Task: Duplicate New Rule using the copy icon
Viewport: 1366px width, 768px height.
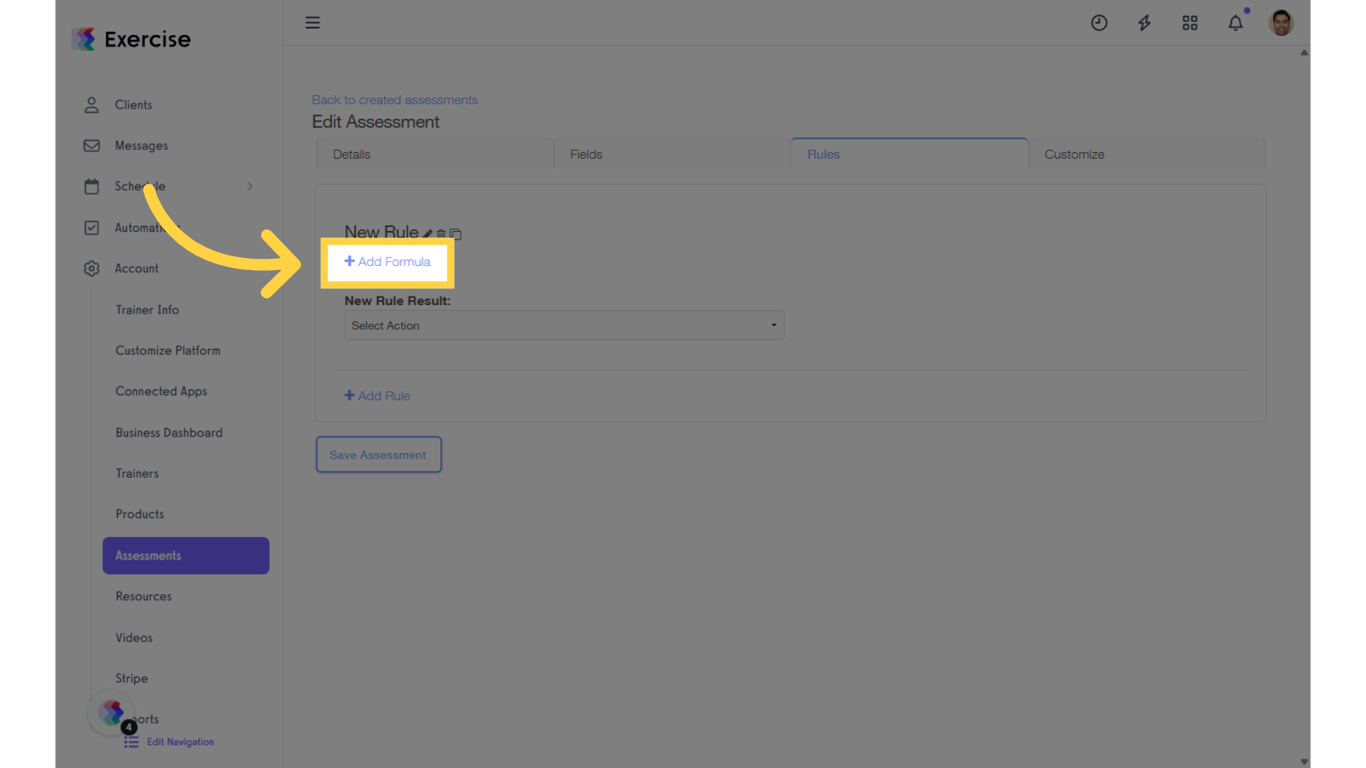Action: tap(457, 233)
